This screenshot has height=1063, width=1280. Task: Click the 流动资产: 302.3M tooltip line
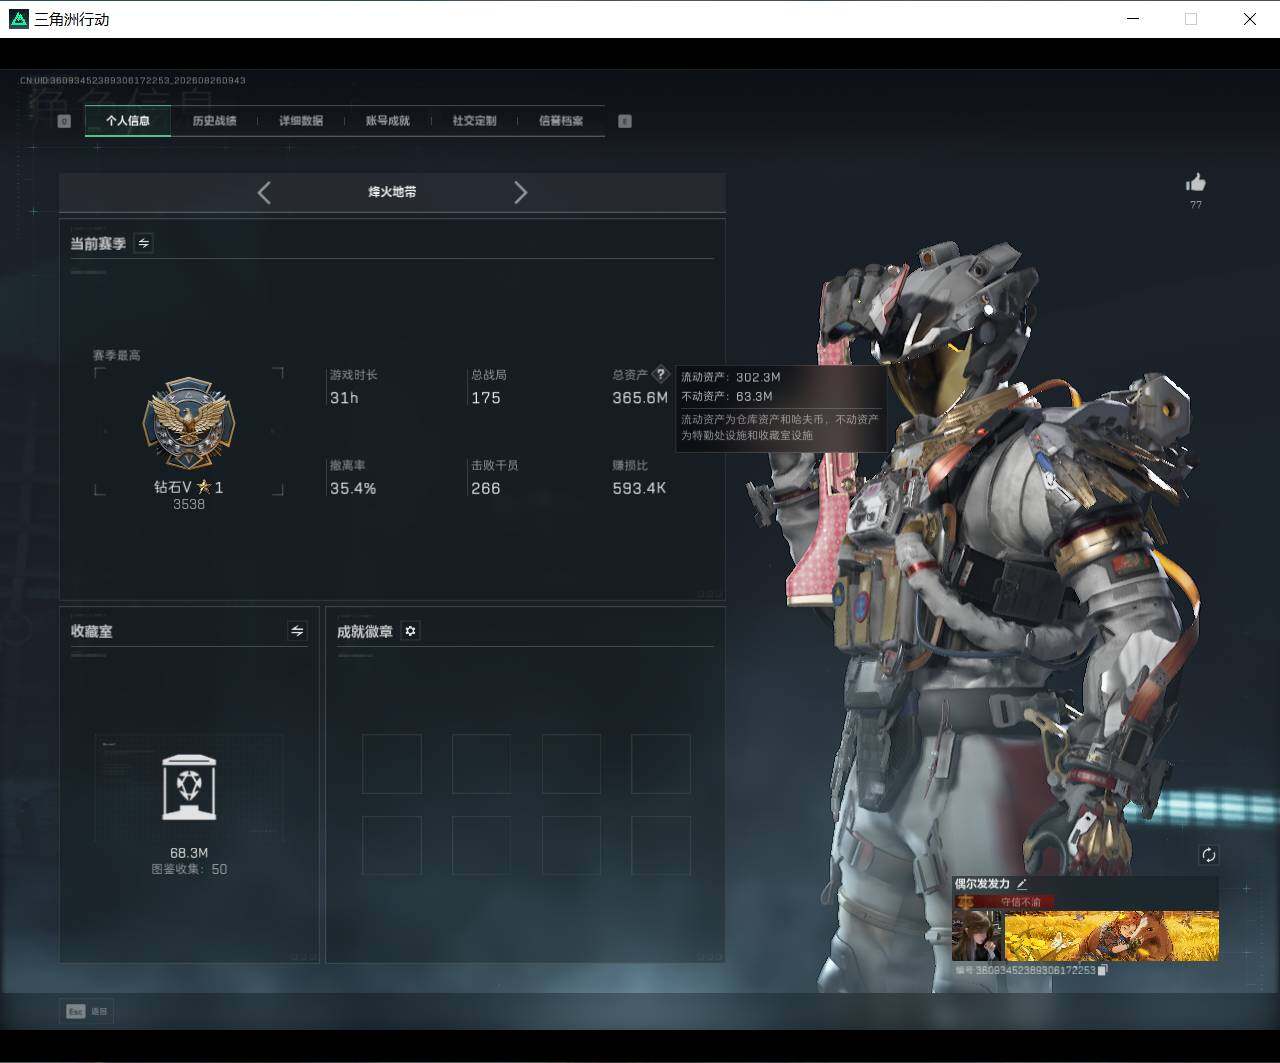(731, 377)
